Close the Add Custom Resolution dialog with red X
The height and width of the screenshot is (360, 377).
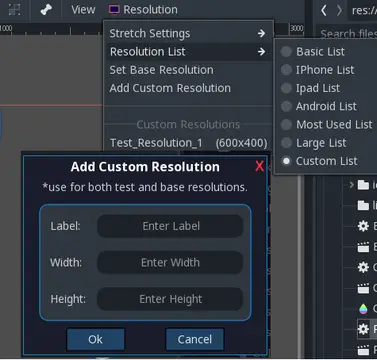[x=259, y=166]
